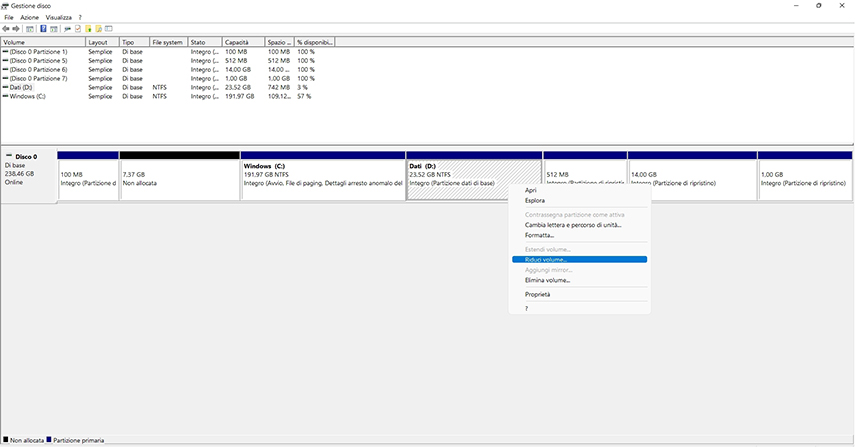Screen dimensions: 855x447
Task: Sort list by Capacità column header
Action: pyautogui.click(x=236, y=43)
